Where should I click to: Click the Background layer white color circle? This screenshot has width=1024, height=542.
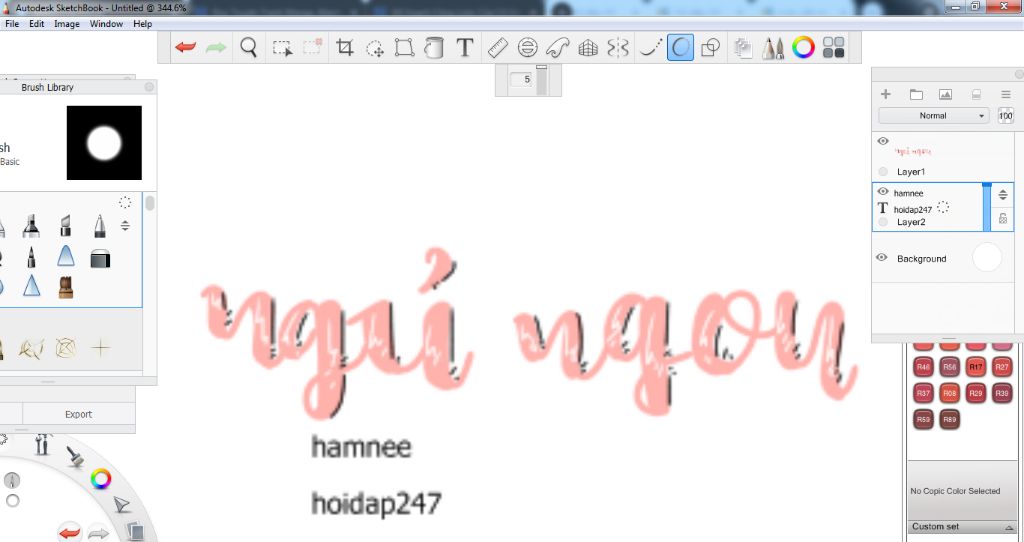[x=986, y=257]
